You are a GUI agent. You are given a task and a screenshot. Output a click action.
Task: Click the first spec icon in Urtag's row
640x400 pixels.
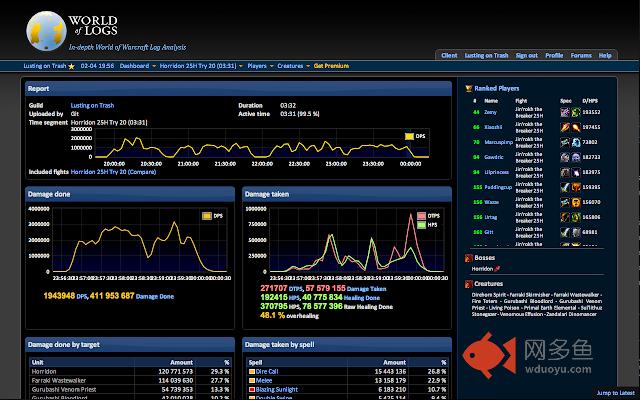565,217
